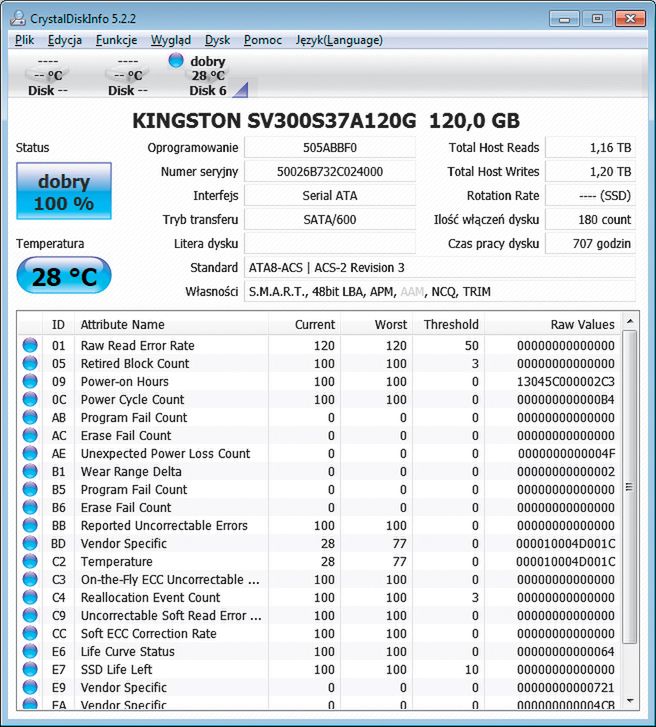The height and width of the screenshot is (727, 656).
Task: Open the Plik menu
Action: (x=25, y=40)
